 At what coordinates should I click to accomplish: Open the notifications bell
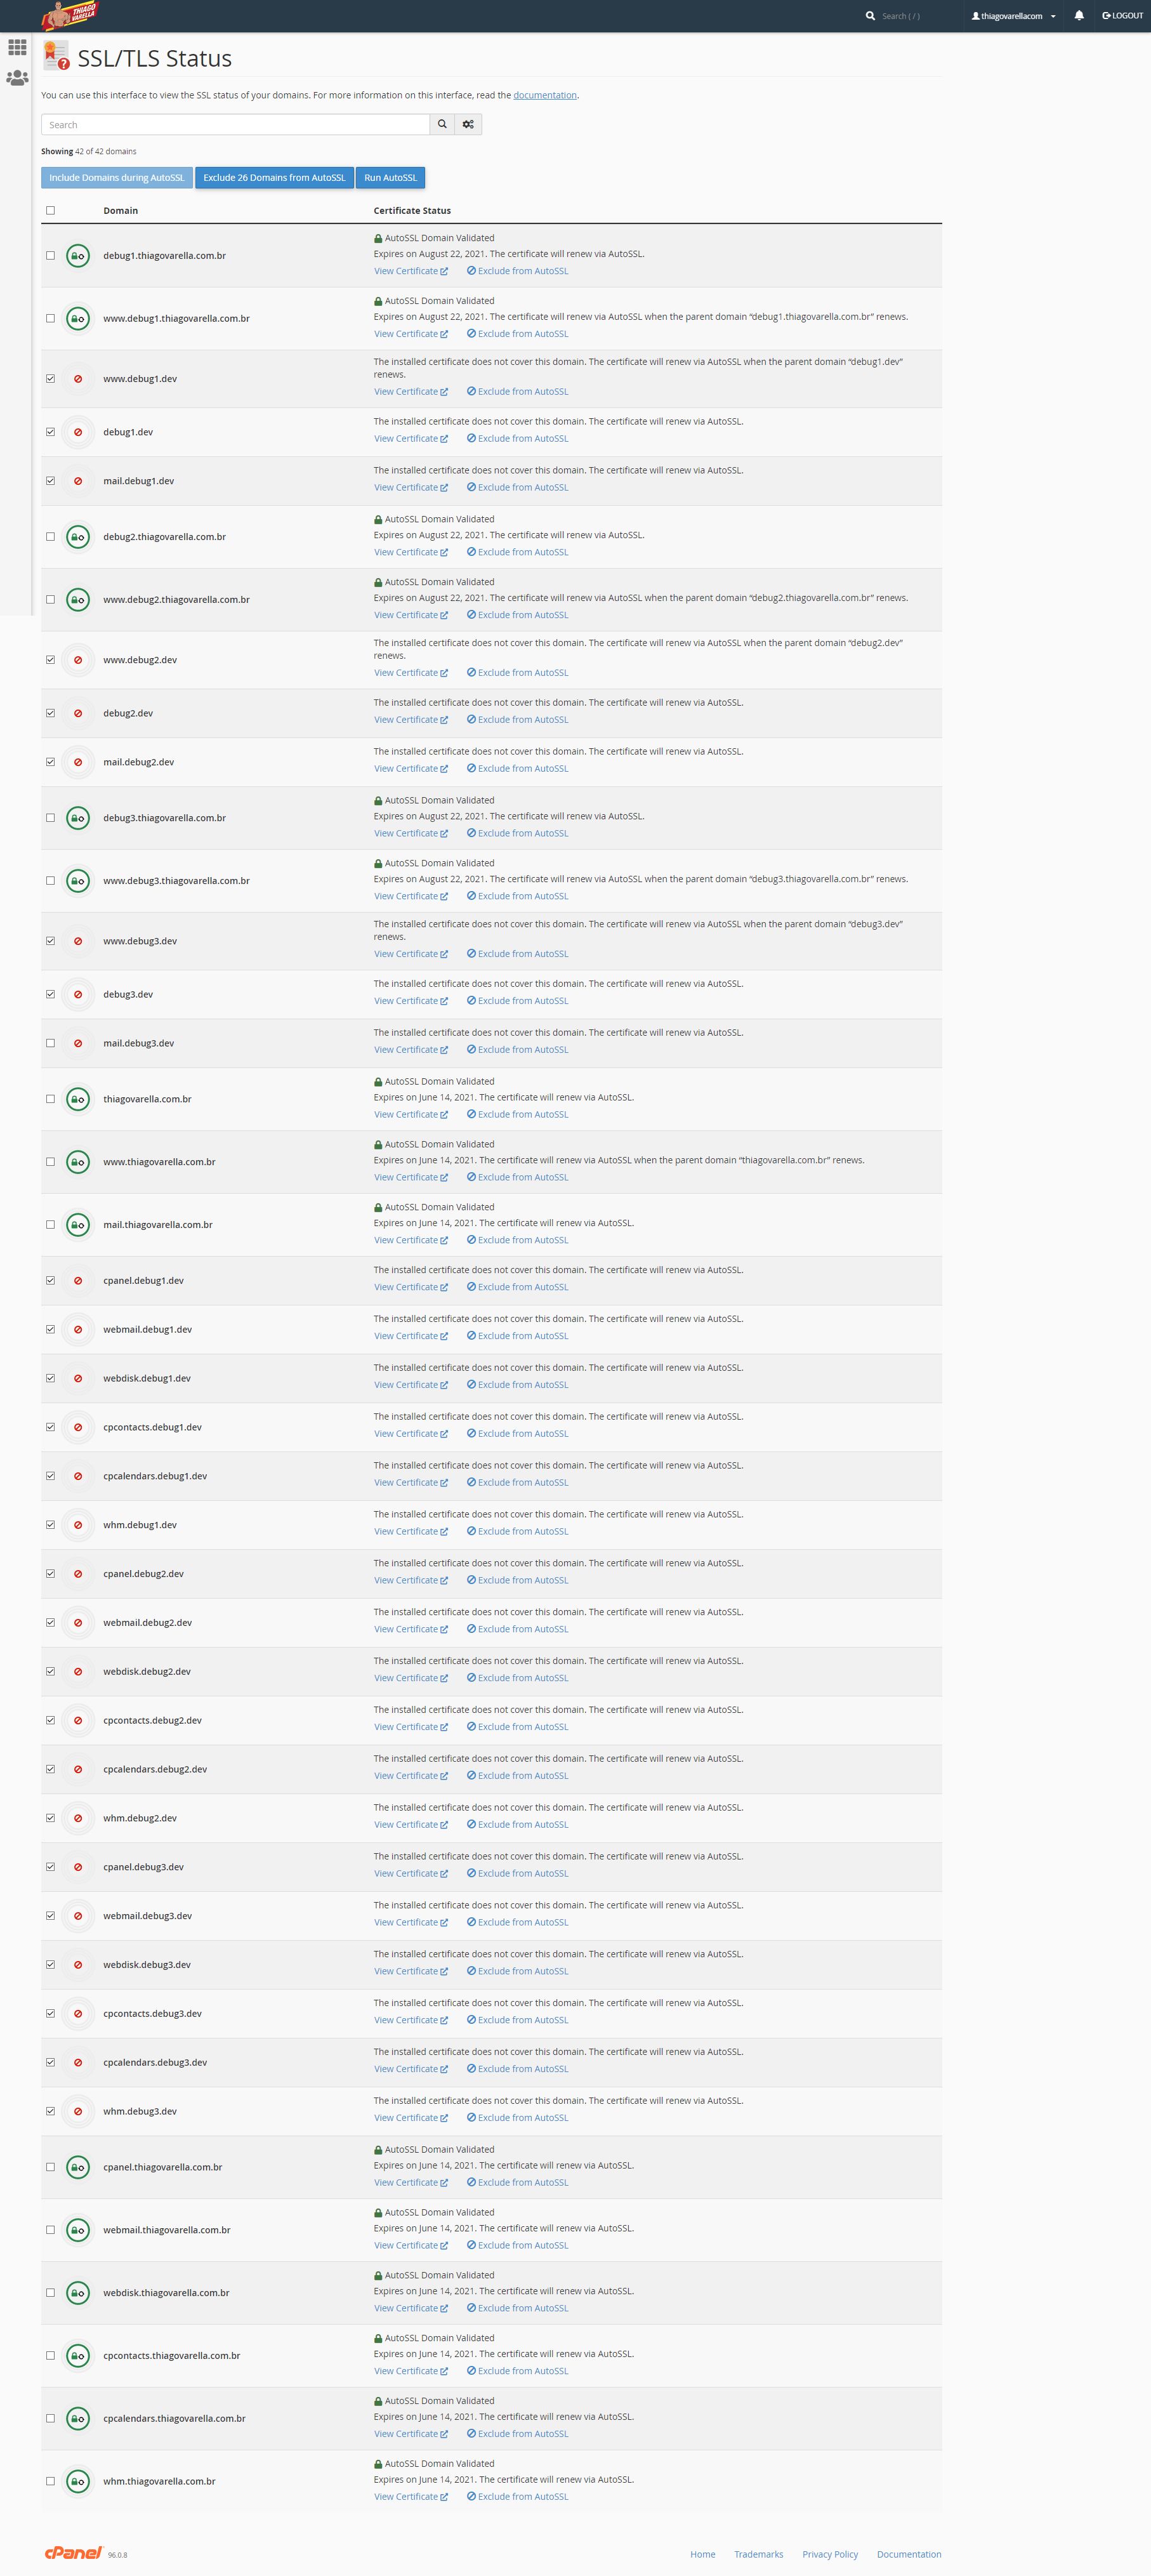[x=1079, y=16]
